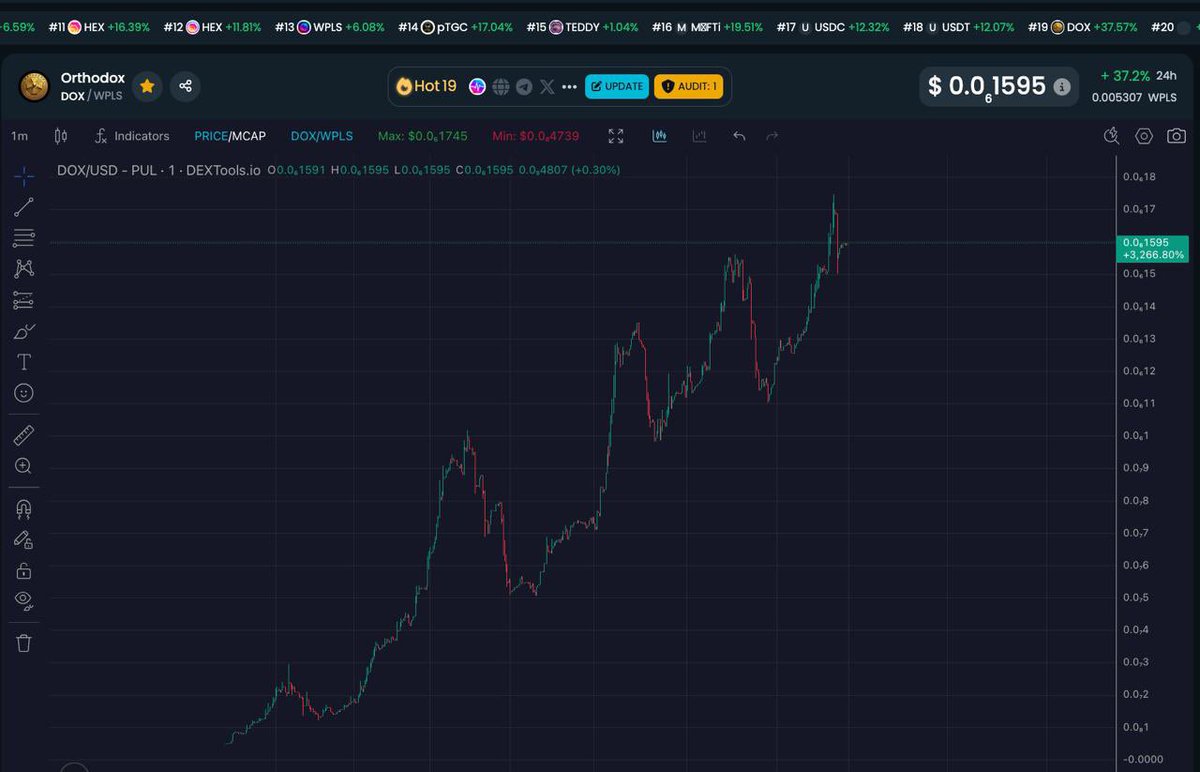Toggle the highlighted trades-on-chart icon
Viewport: 1200px width, 772px height.
click(660, 136)
